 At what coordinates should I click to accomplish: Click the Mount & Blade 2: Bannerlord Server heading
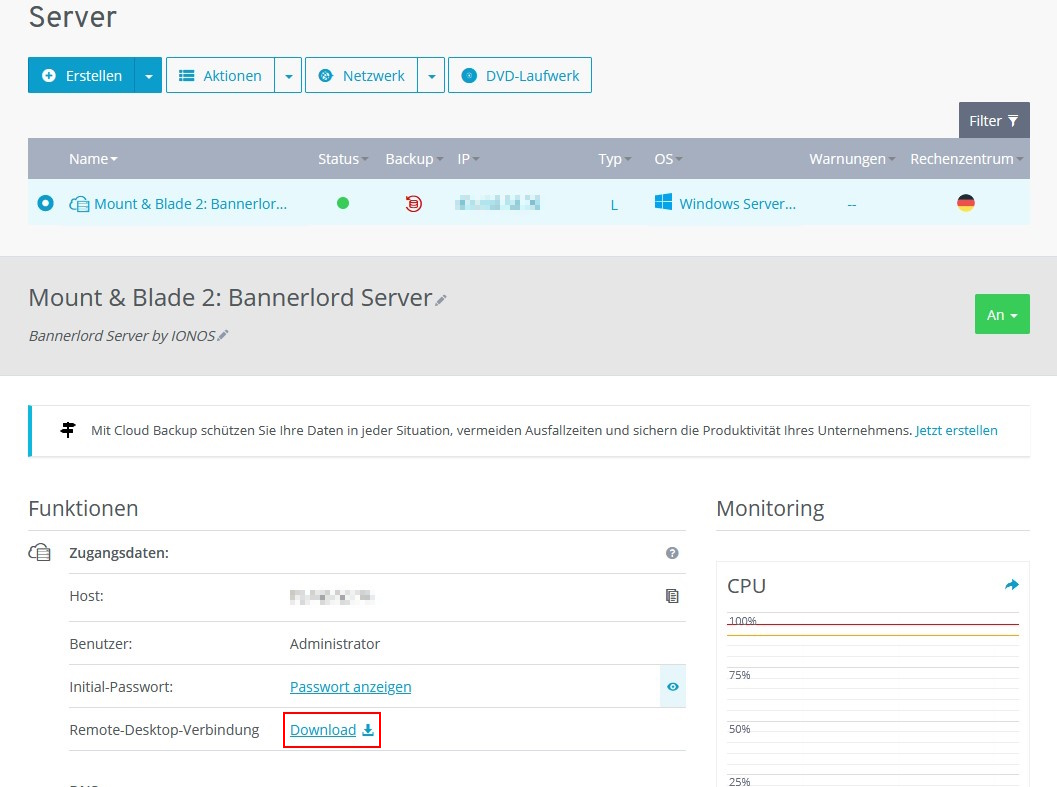coord(230,297)
